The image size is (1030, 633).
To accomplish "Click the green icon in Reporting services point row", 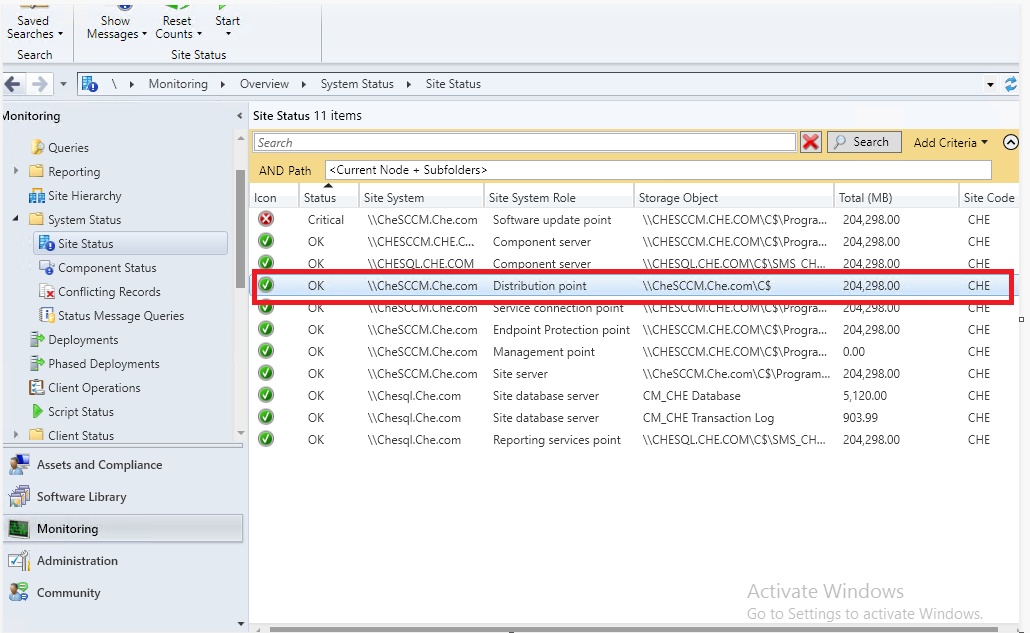I will (x=265, y=439).
